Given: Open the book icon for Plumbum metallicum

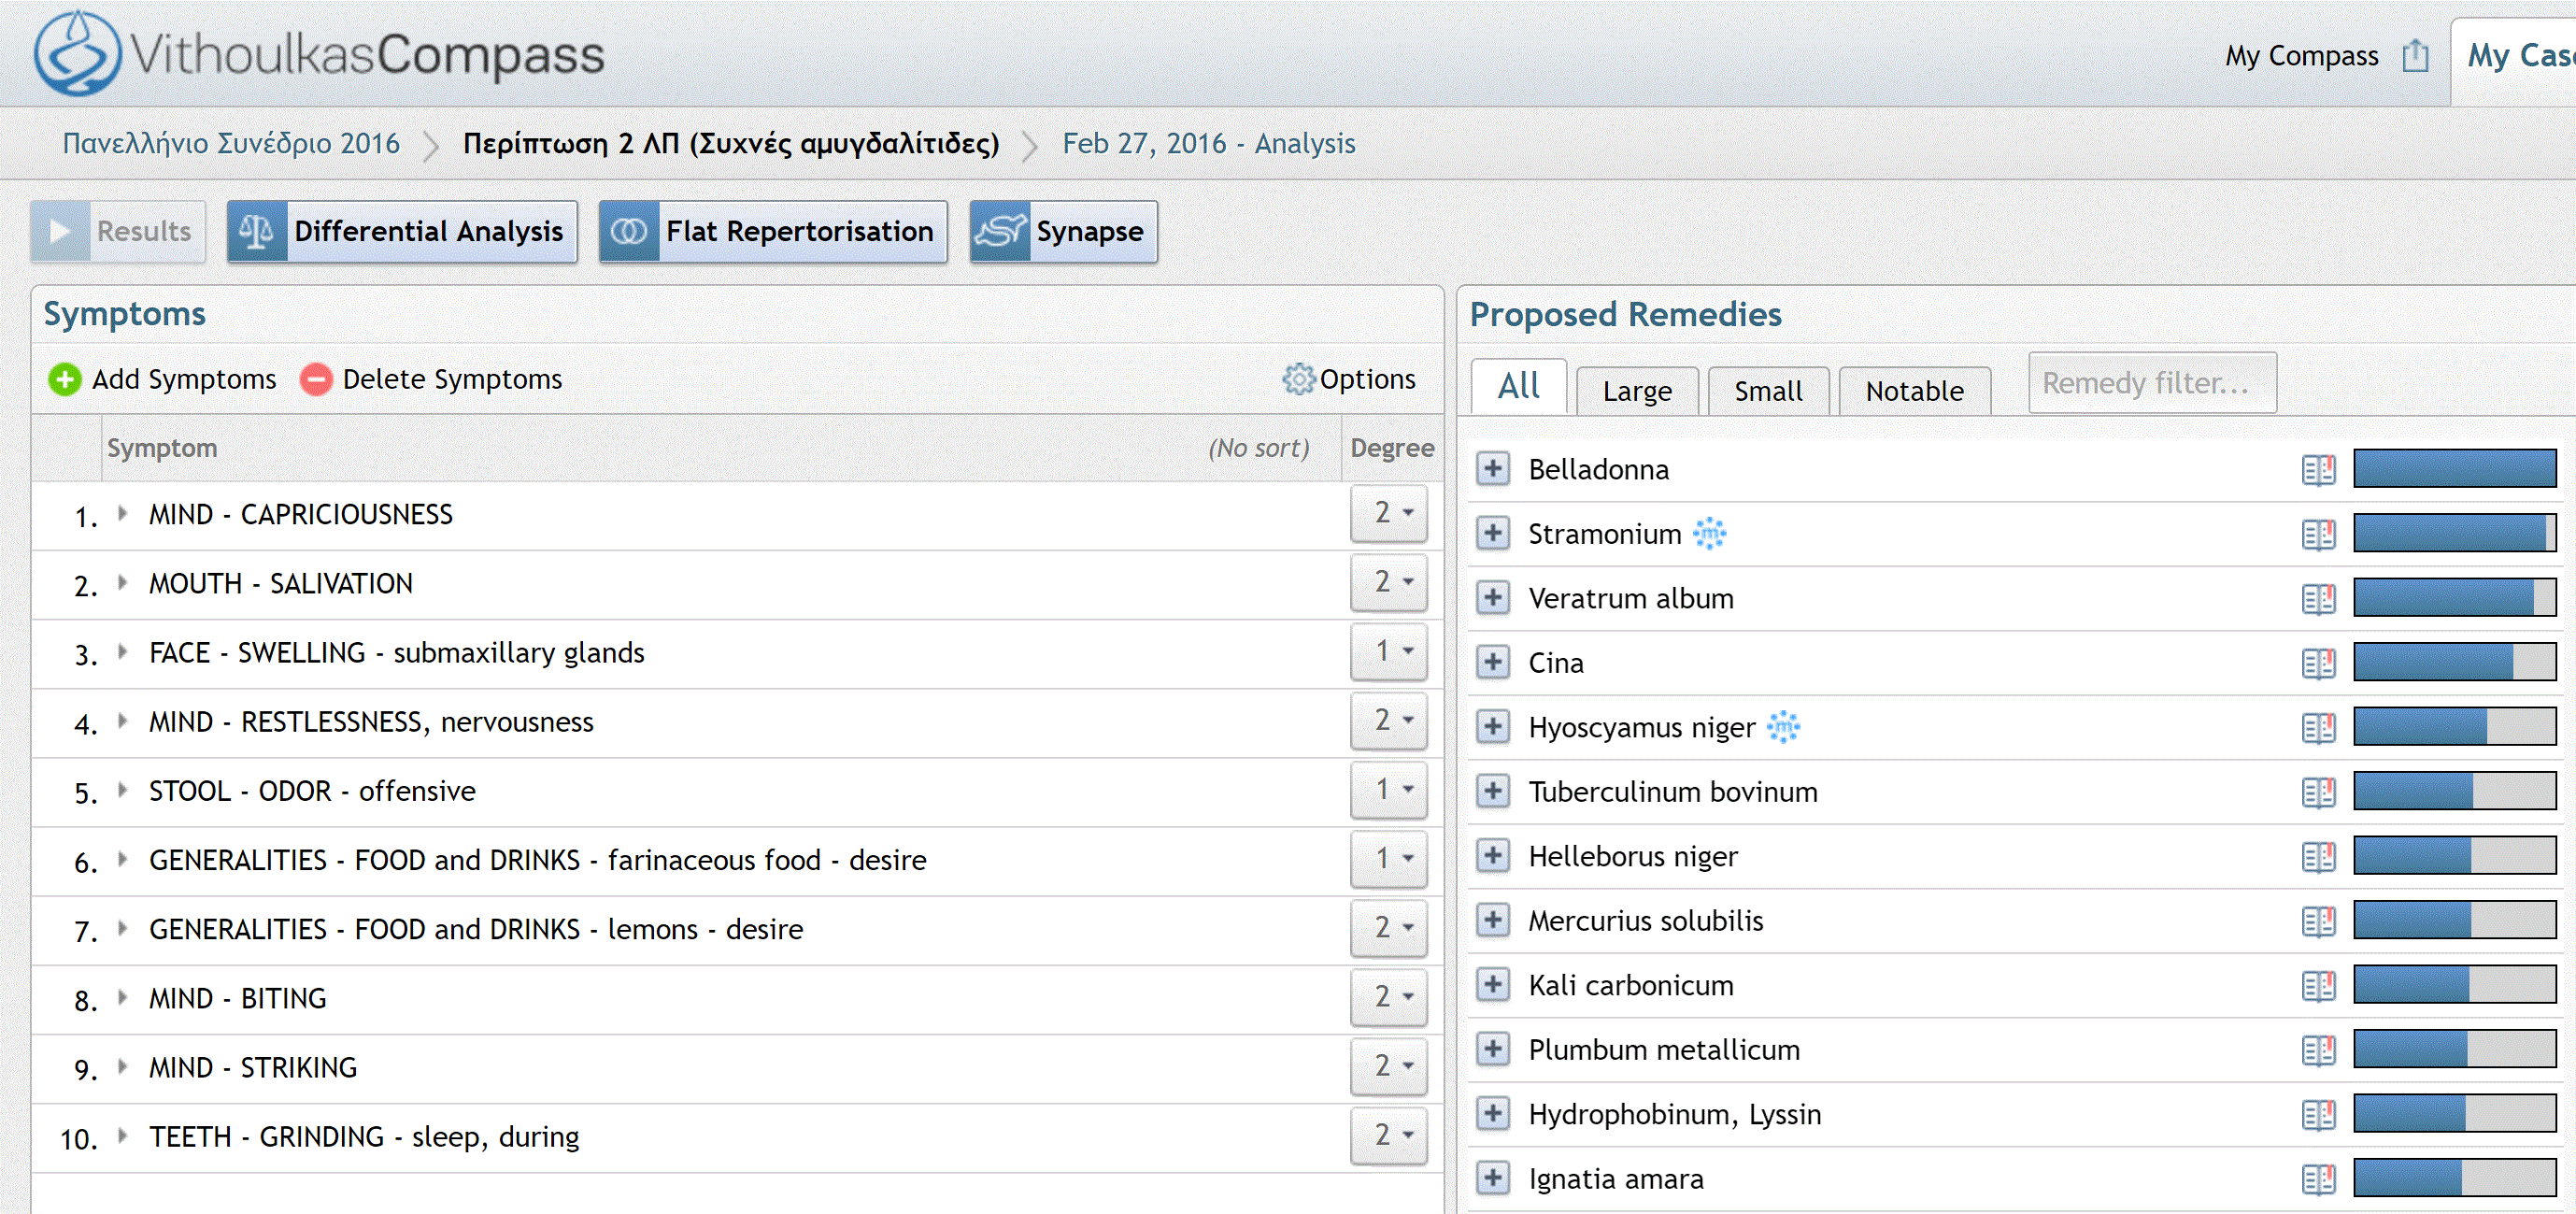Looking at the screenshot, I should pos(2318,1050).
